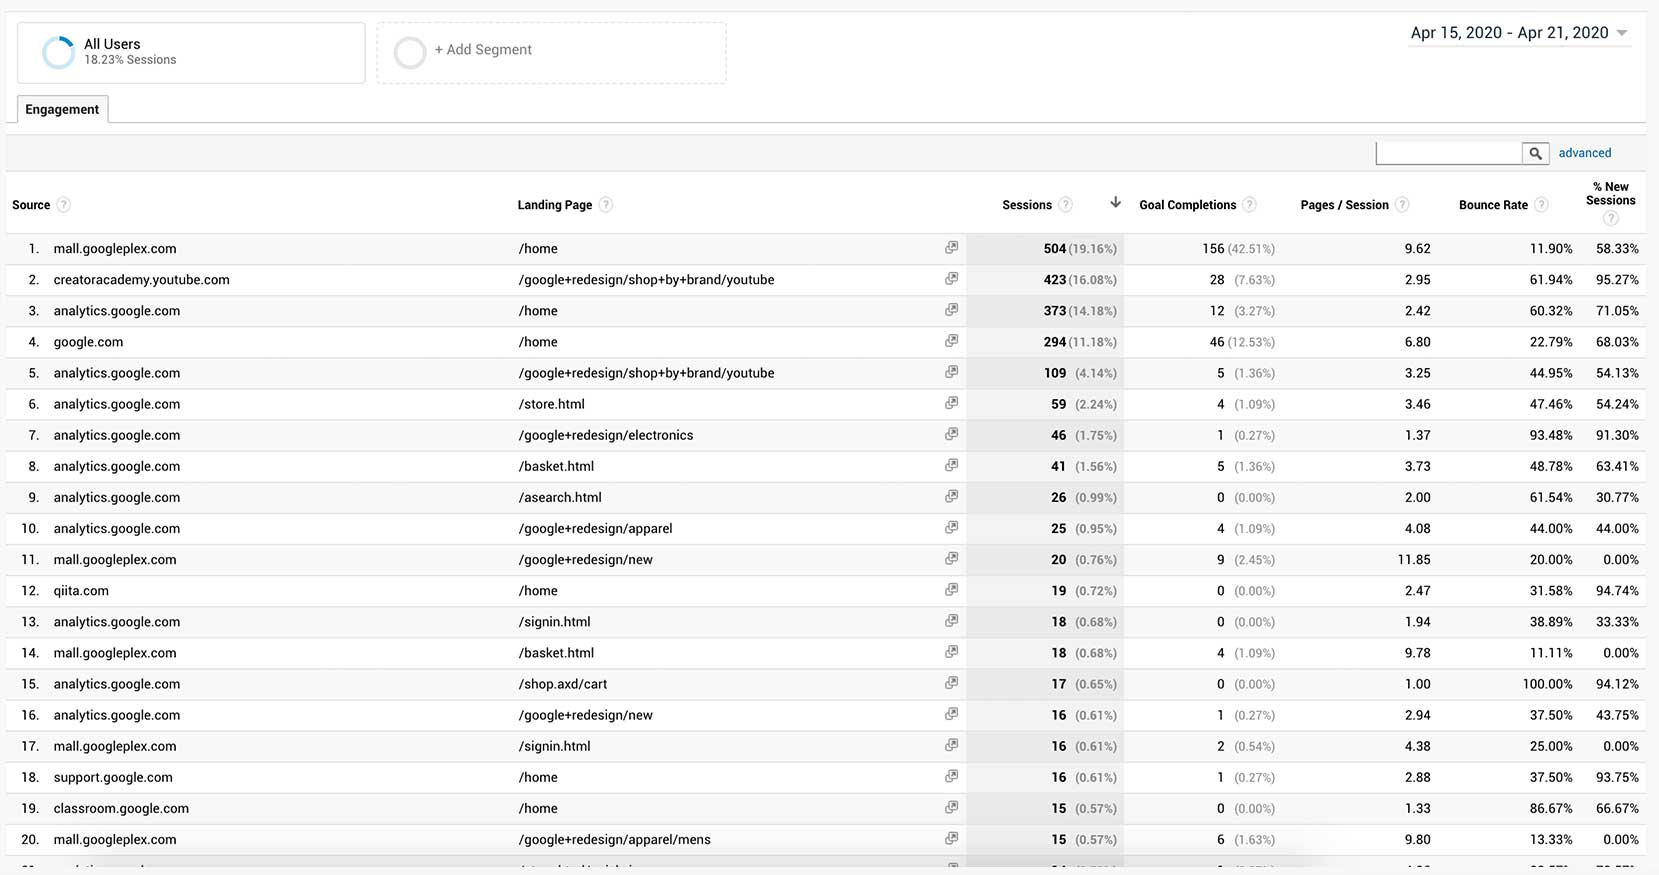The height and width of the screenshot is (875, 1659).
Task: Open /home landing page link icon for mall.googleplex.com
Action: point(951,247)
